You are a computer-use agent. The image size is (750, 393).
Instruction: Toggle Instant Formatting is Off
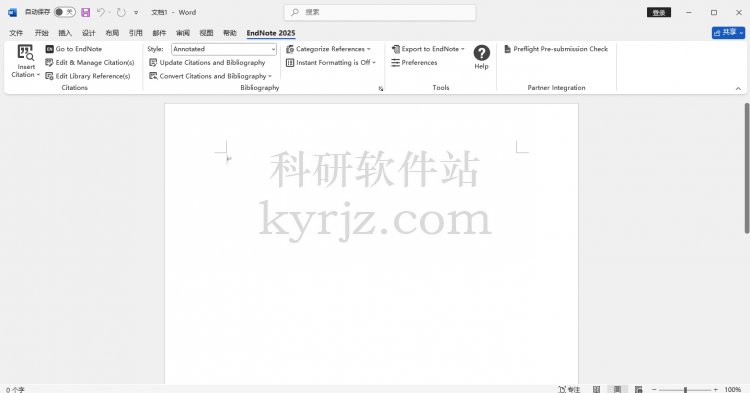coord(331,63)
